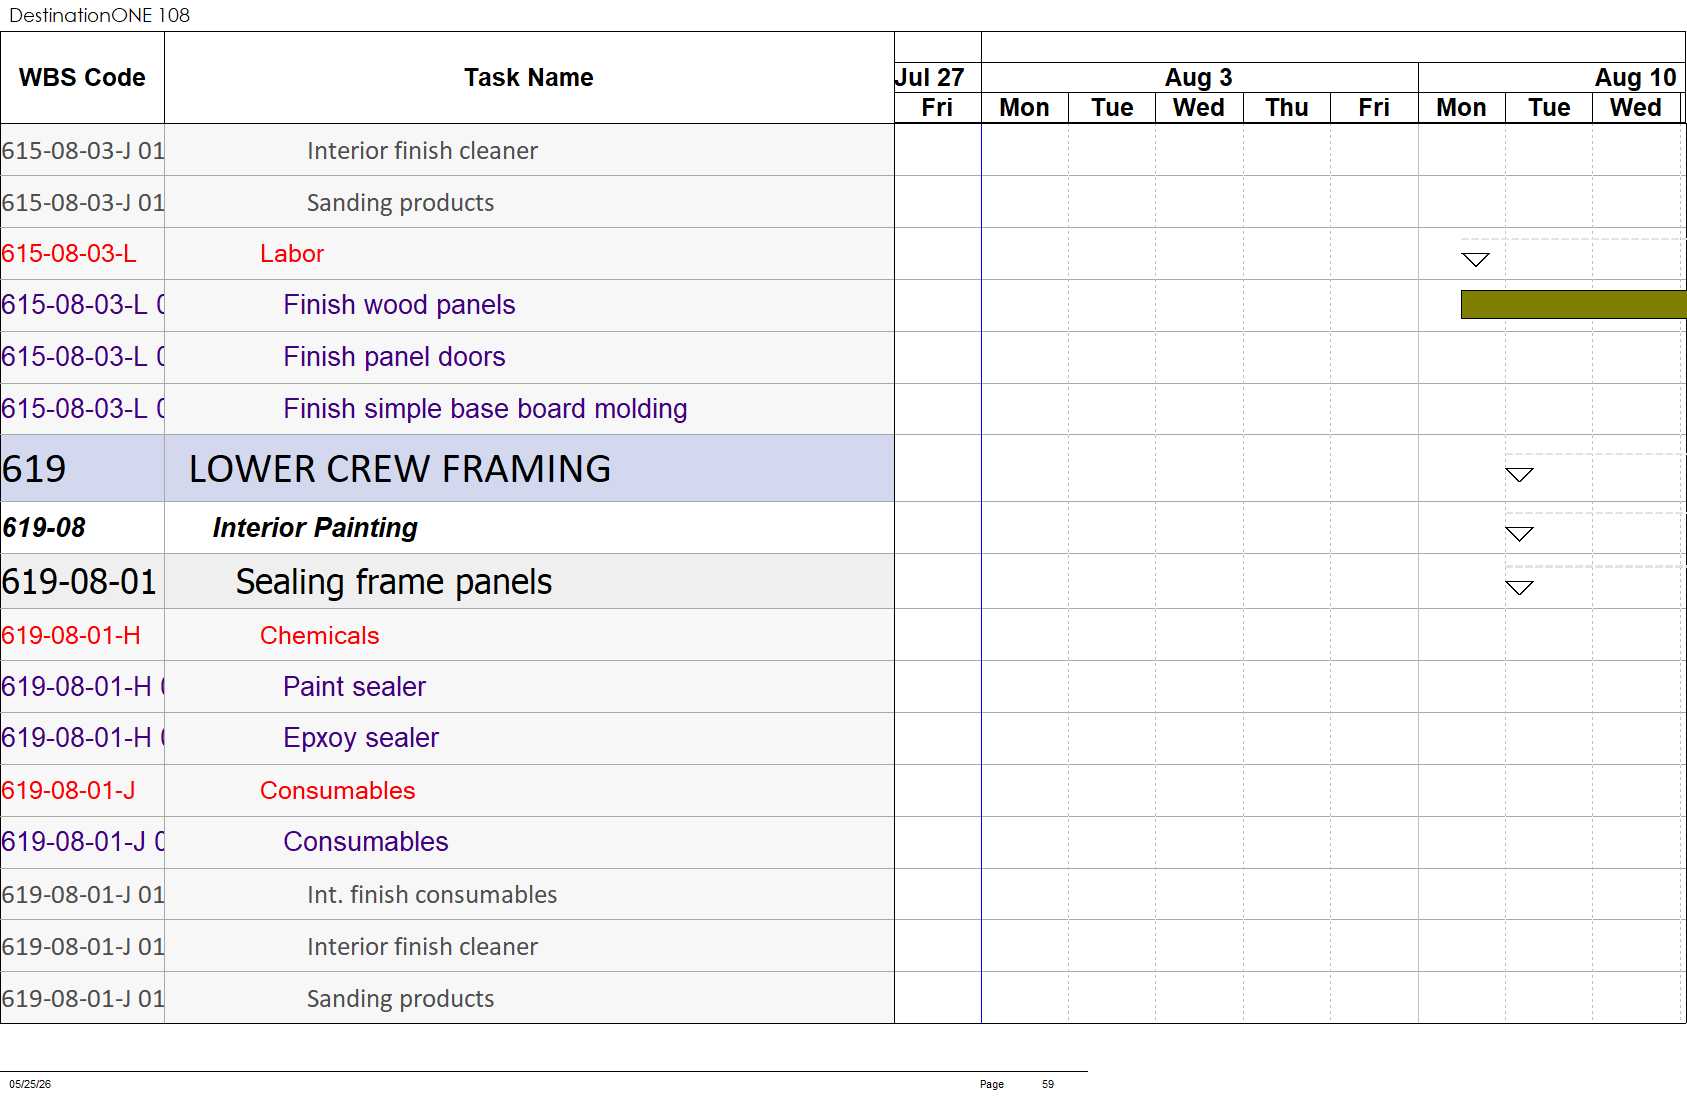Click the Labor summary triangle marker

[x=1475, y=260]
